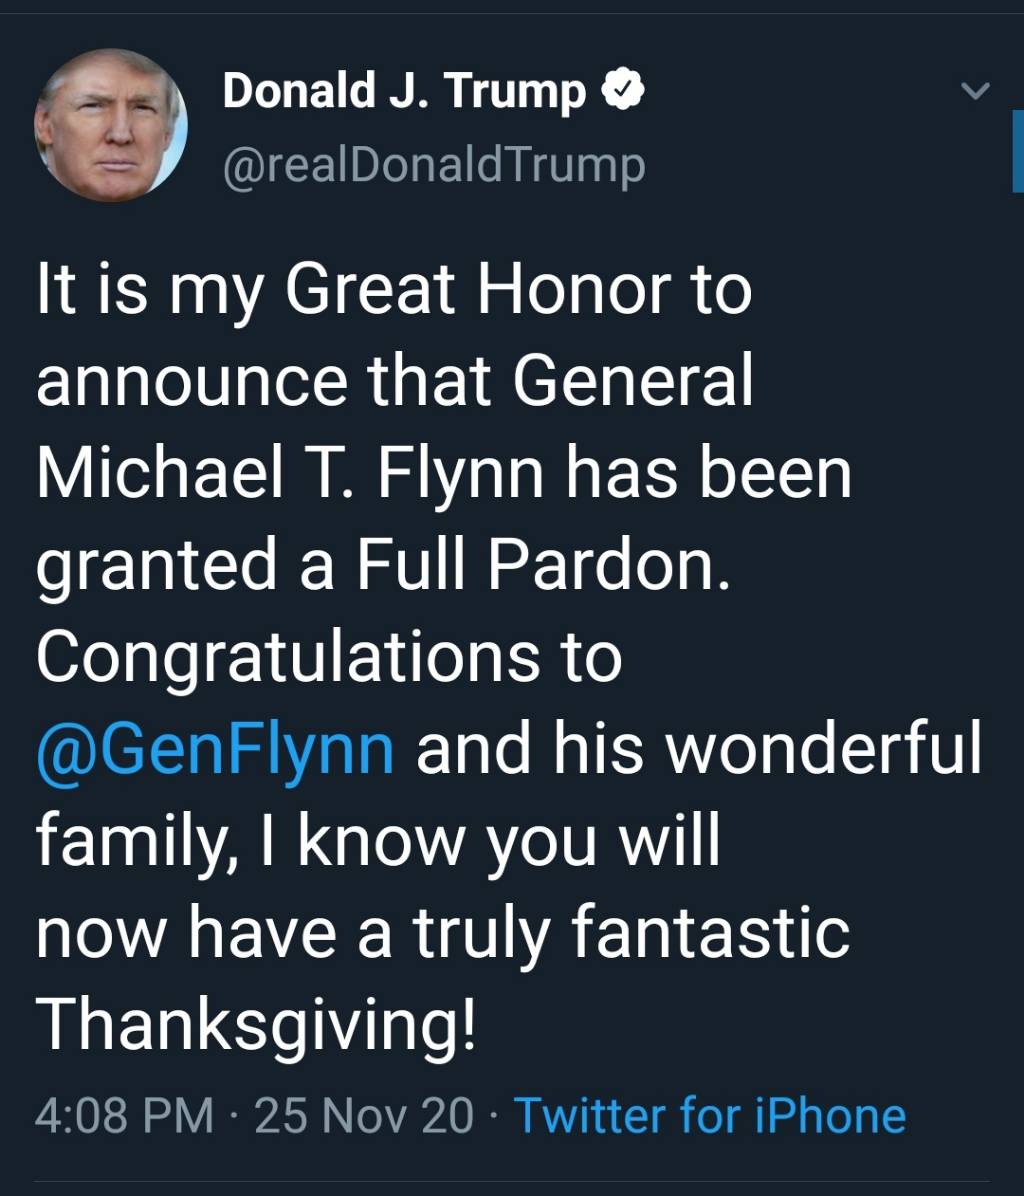Click the phrase I know you will
The width and height of the screenshot is (1024, 1196).
(x=508, y=843)
